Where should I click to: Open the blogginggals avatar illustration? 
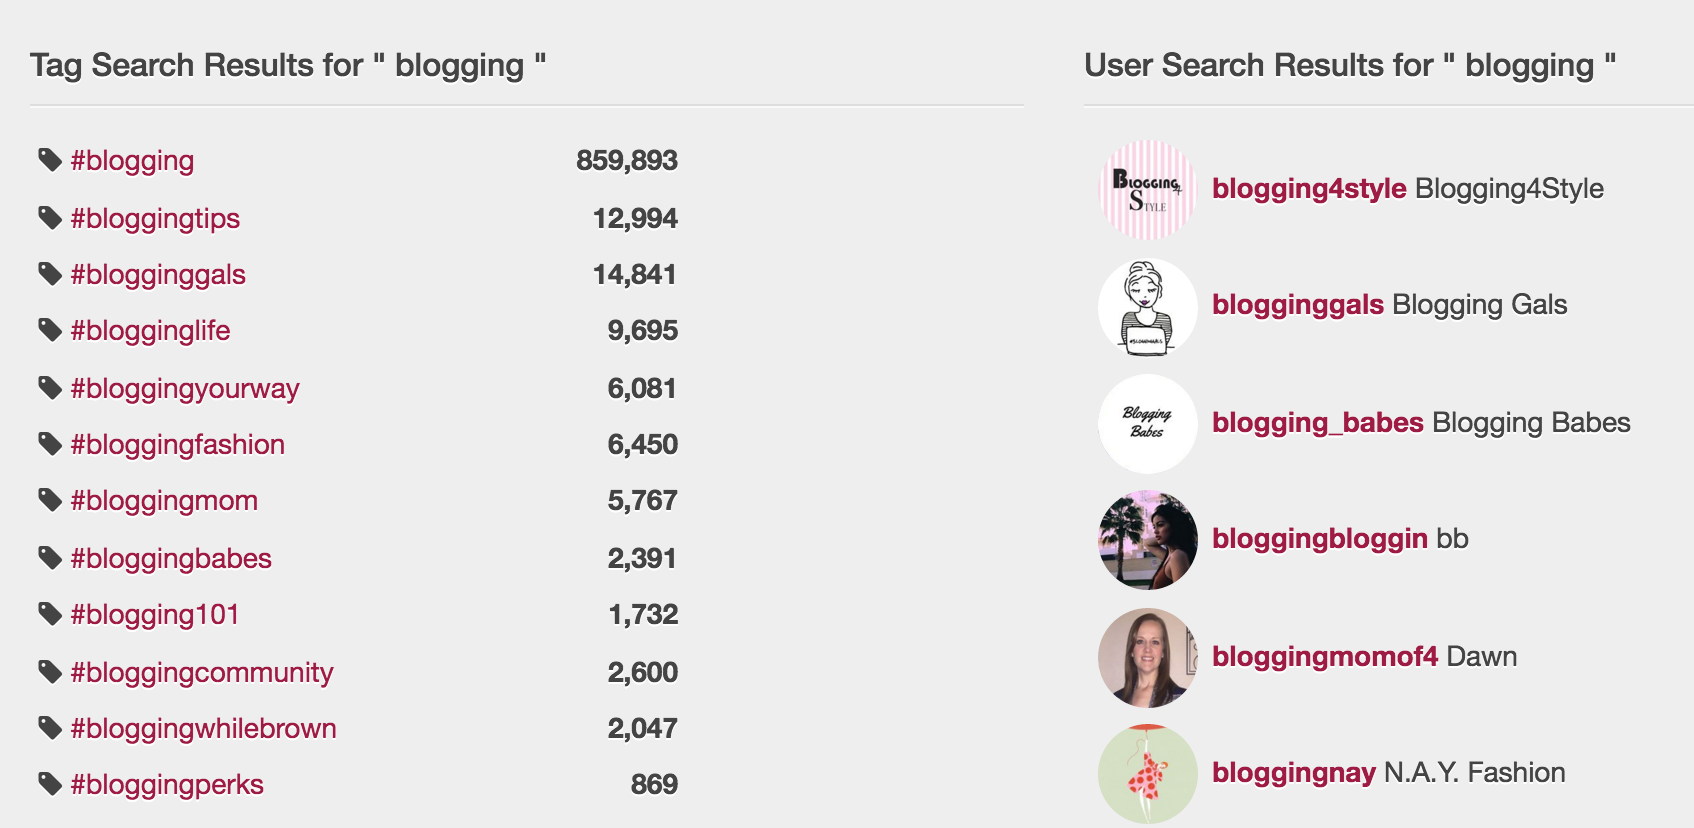pos(1148,306)
